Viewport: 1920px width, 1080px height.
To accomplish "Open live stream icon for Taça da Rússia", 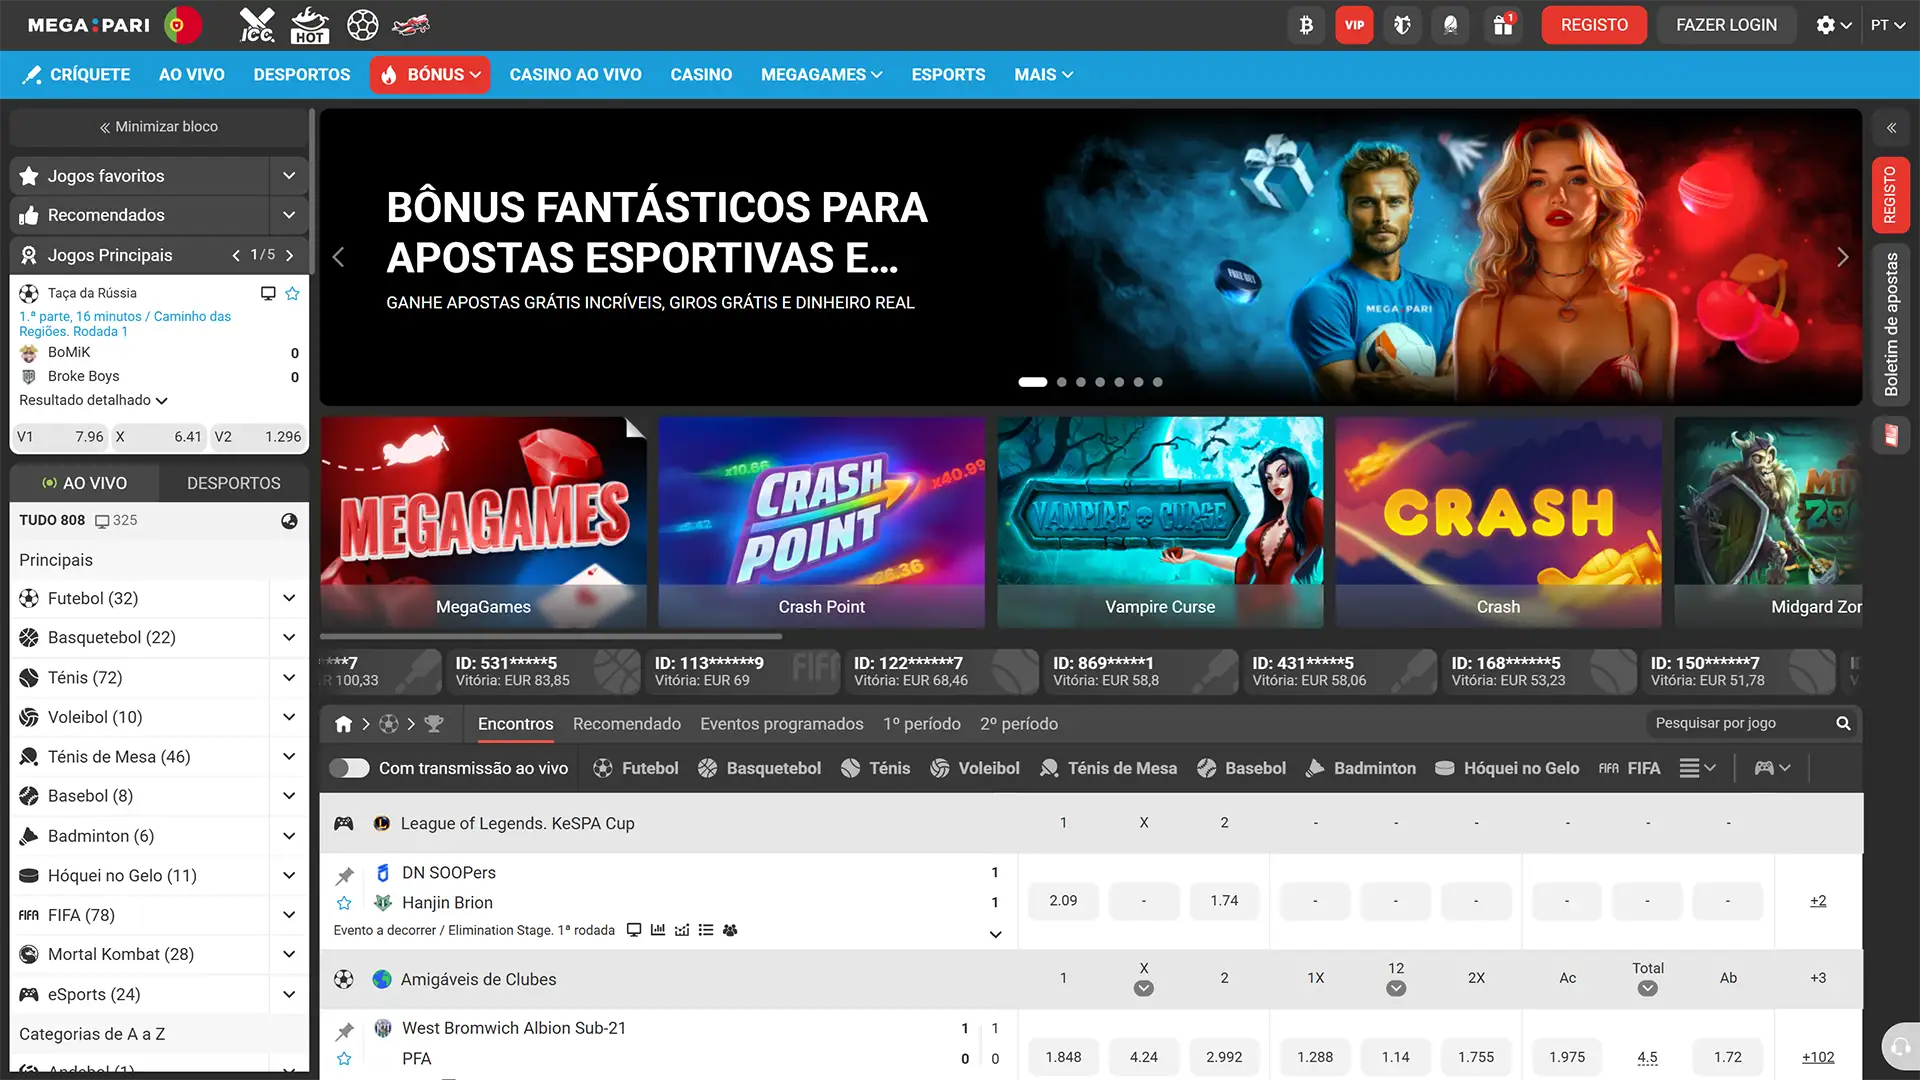I will click(268, 294).
